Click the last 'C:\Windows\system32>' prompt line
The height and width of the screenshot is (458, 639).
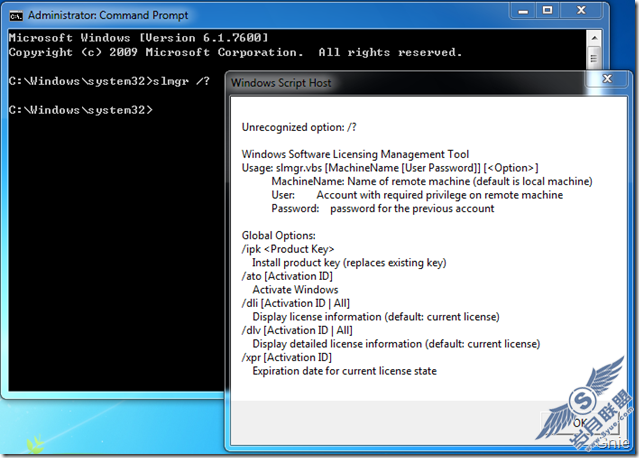(x=81, y=110)
